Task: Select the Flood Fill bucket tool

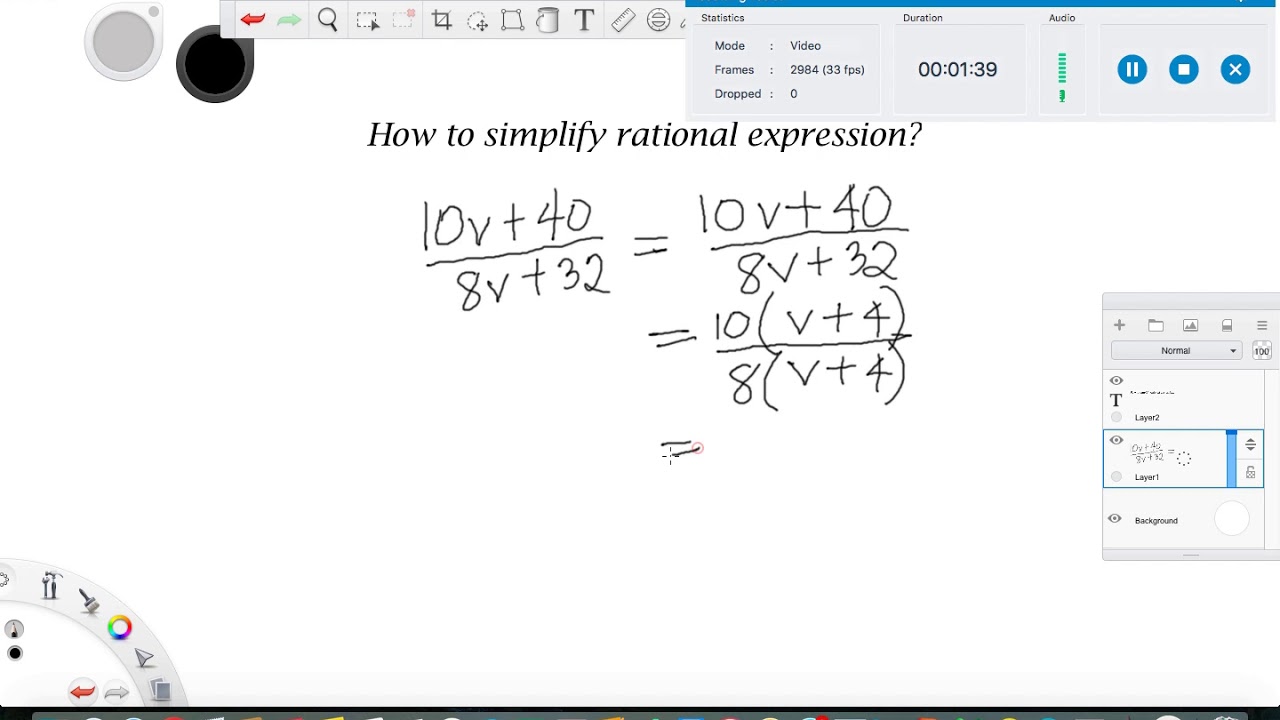Action: [x=547, y=20]
